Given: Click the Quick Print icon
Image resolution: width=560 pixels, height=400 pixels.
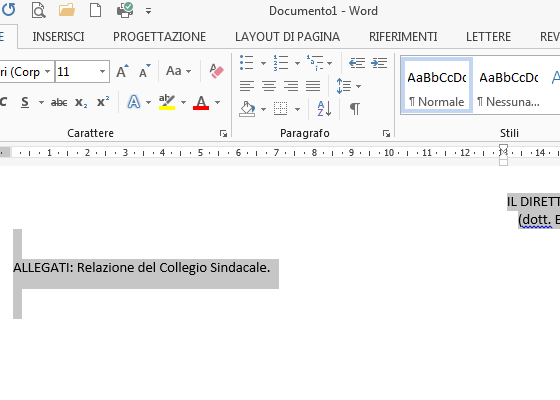Looking at the screenshot, I should coord(125,10).
